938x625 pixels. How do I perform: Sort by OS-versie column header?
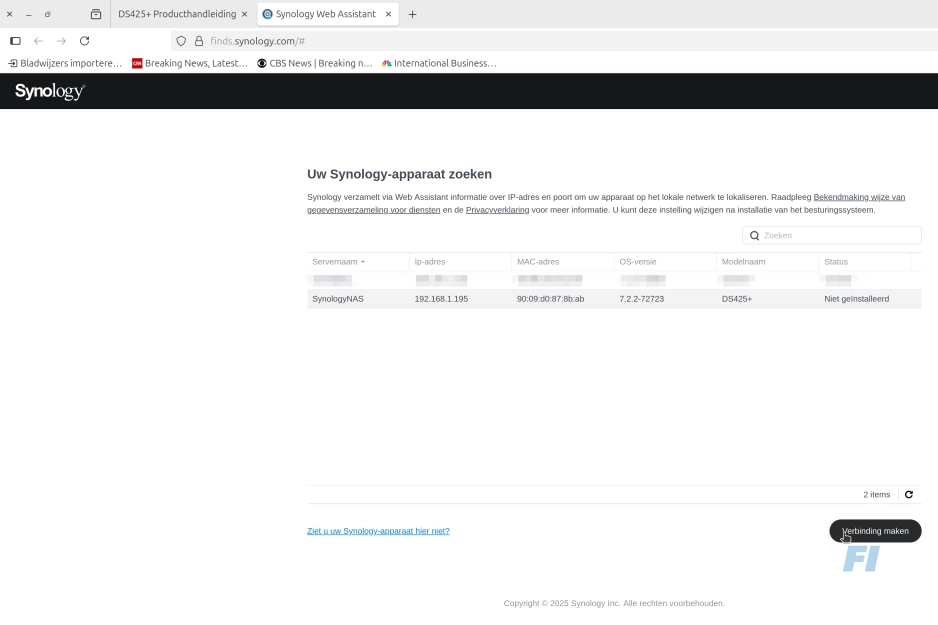(665, 262)
